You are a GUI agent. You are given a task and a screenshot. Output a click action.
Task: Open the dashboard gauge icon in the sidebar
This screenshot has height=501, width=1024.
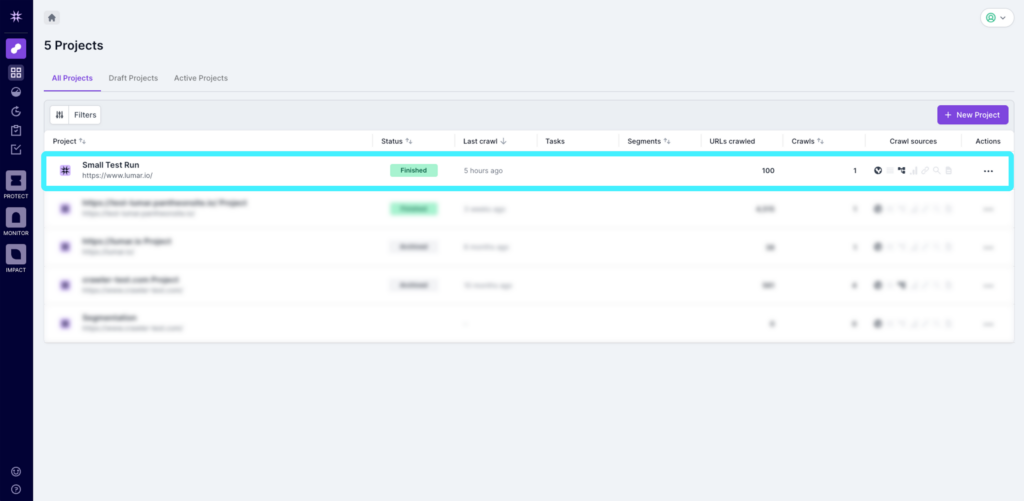[16, 92]
